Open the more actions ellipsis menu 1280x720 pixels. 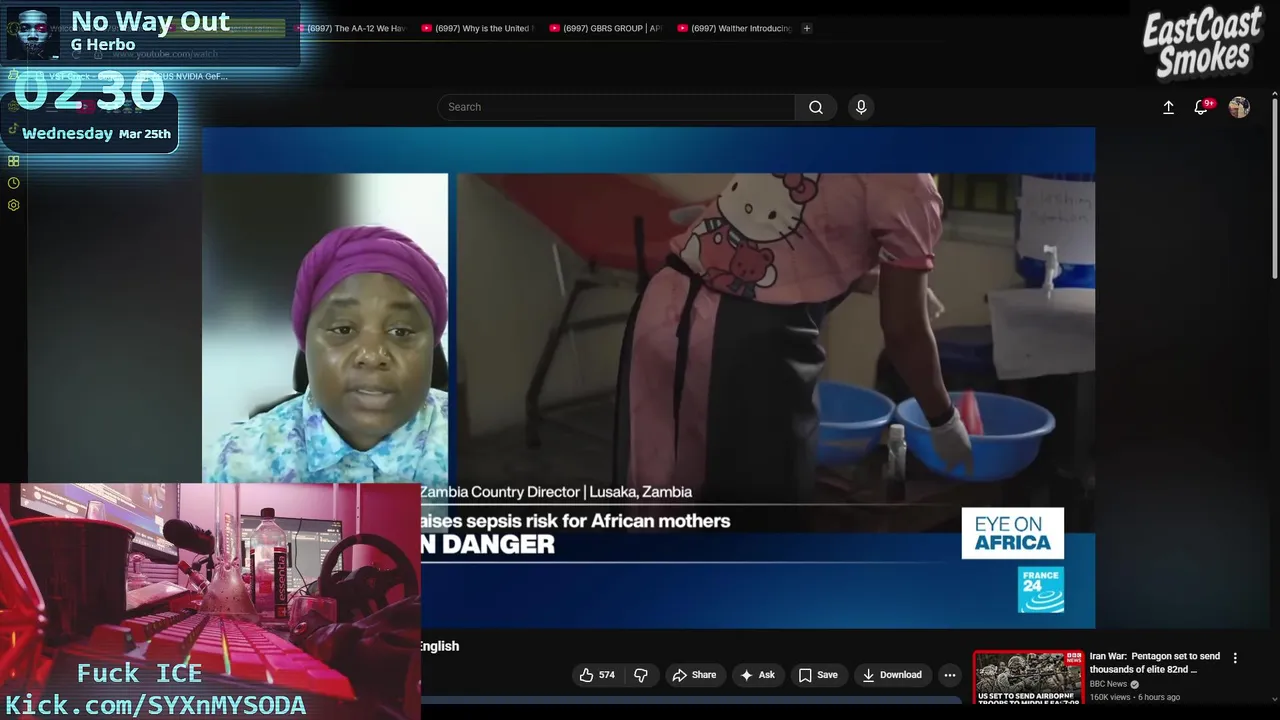click(x=950, y=675)
